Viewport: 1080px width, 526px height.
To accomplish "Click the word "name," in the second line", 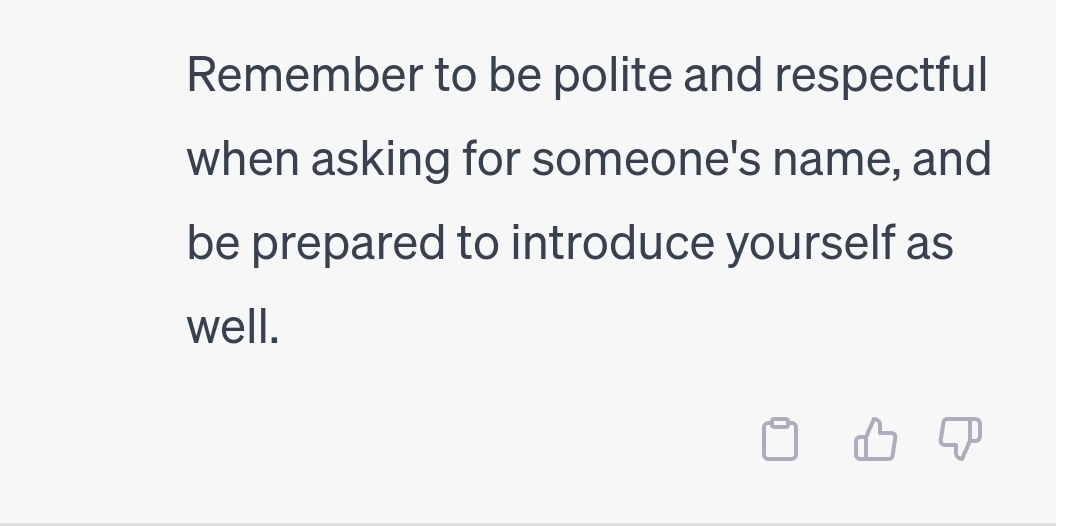I will pos(836,160).
